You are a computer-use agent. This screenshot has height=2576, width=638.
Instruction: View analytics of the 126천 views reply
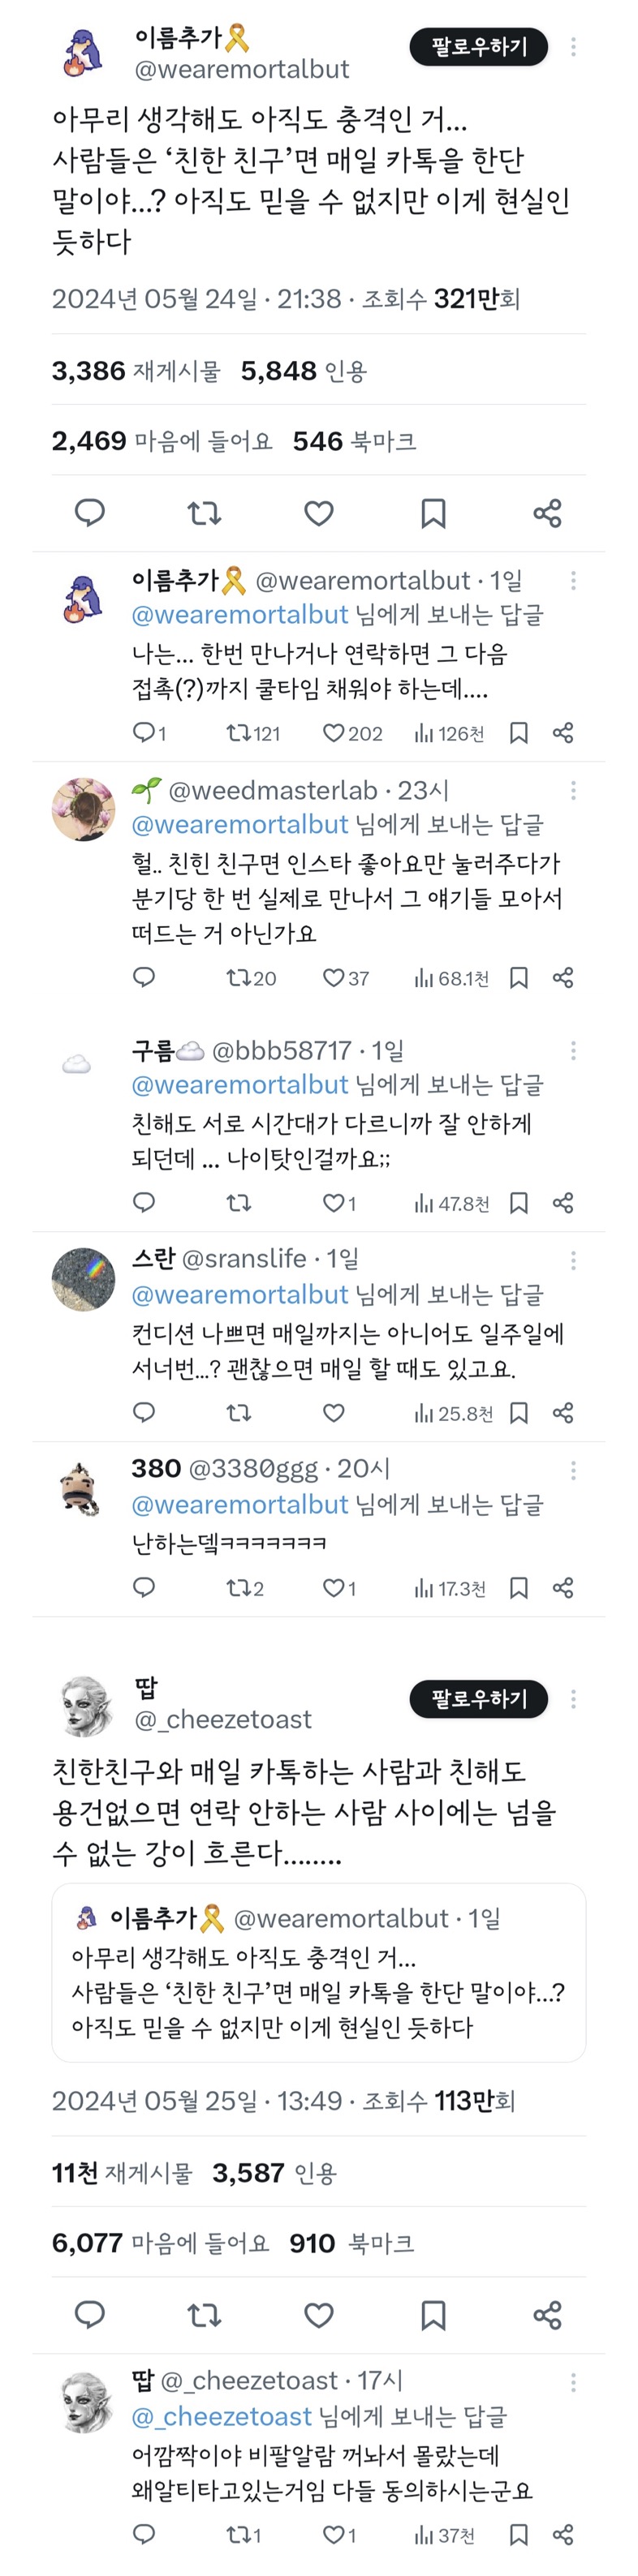(449, 733)
